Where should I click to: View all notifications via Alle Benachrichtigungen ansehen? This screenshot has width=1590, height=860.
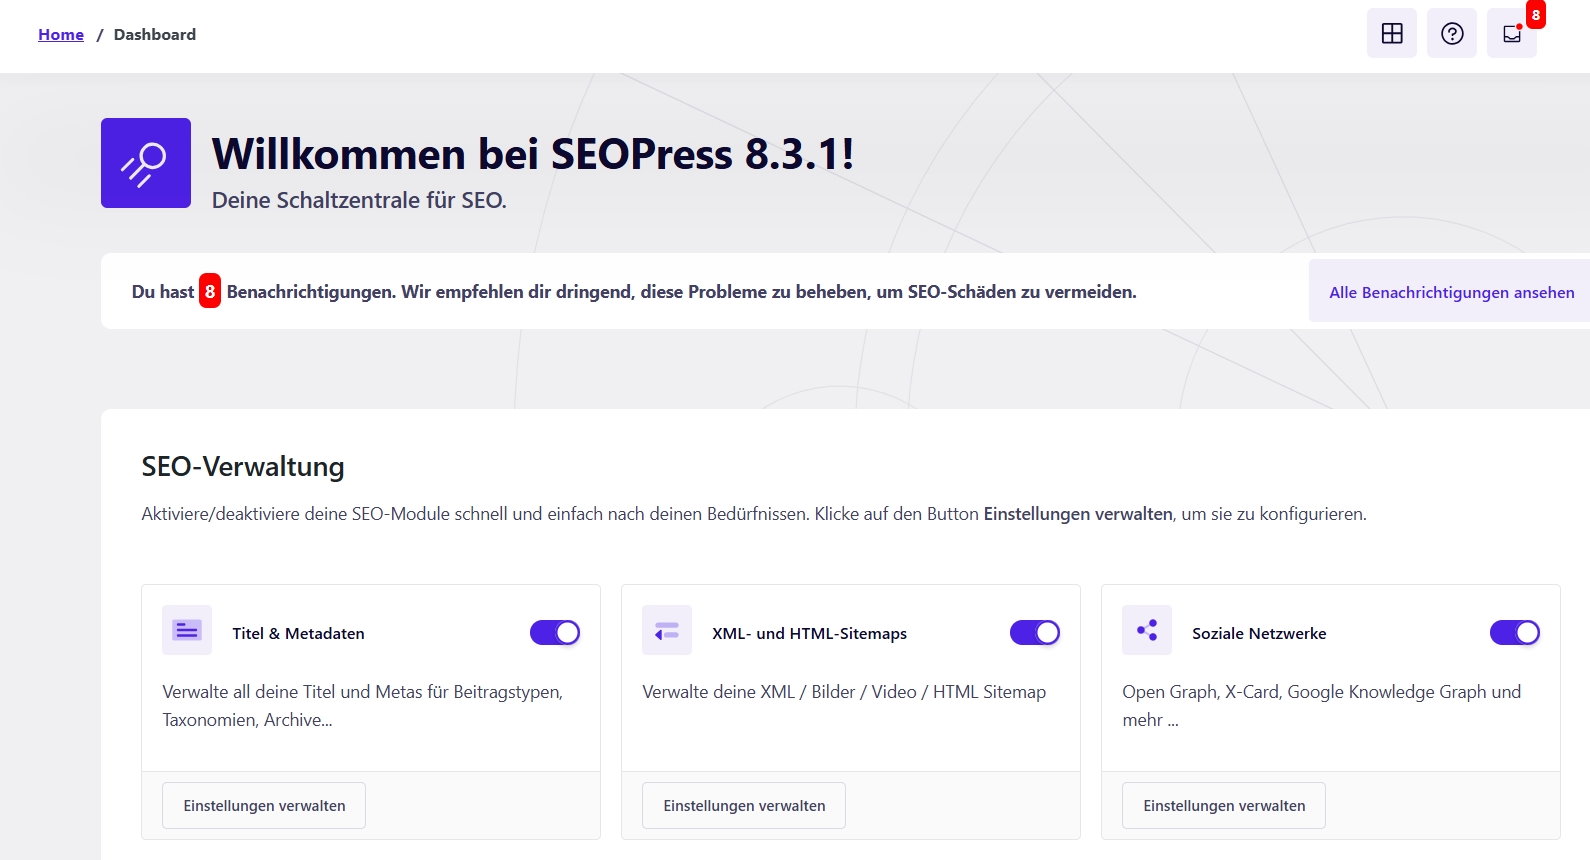1451,292
